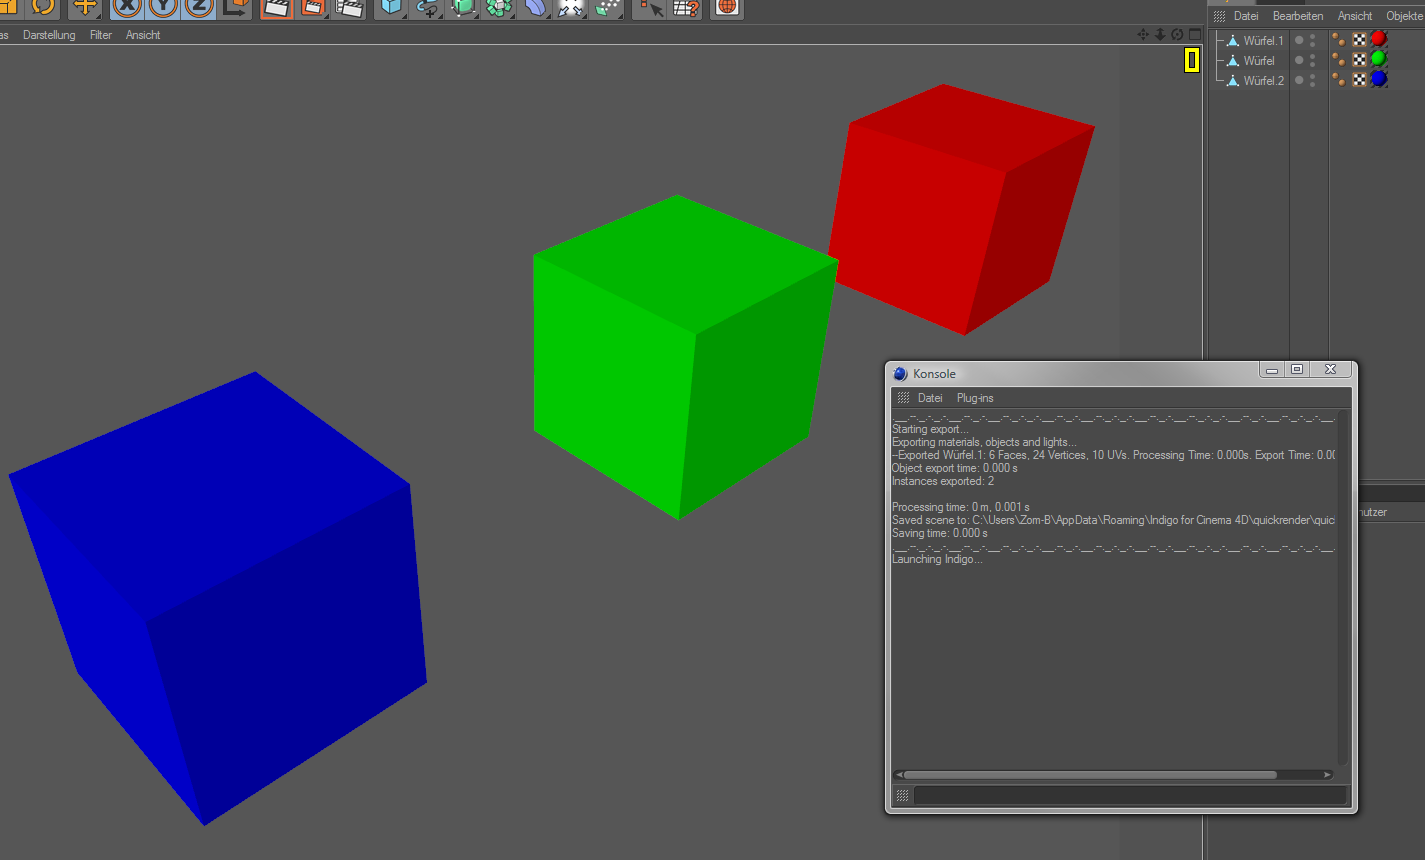
Task: Open the render settings clapperboard icon
Action: click(x=349, y=8)
